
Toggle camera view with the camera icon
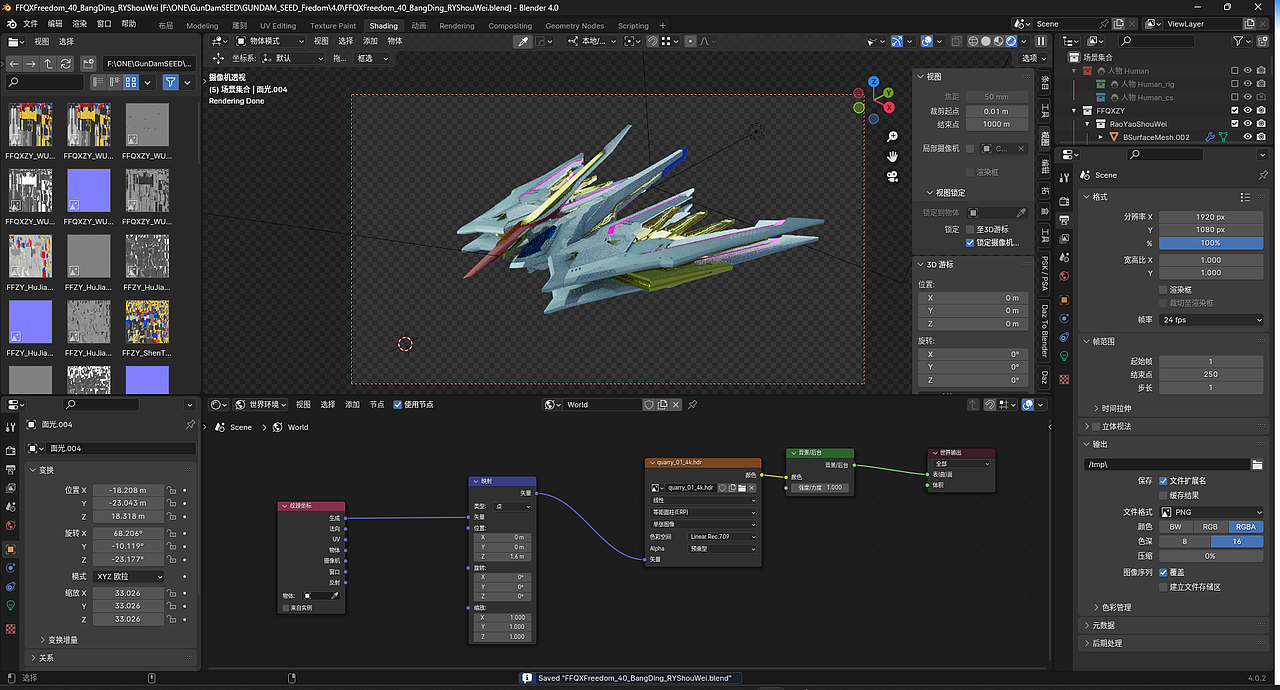(892, 177)
